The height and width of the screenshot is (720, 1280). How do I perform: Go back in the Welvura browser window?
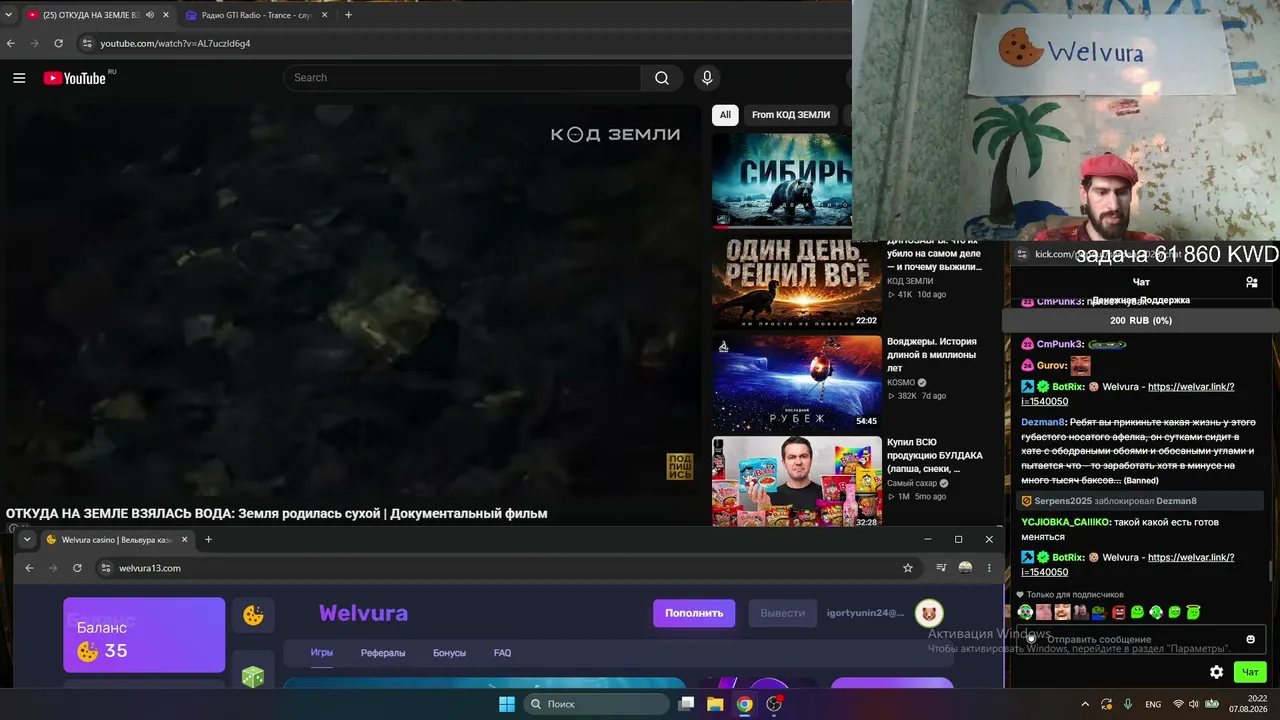click(29, 568)
